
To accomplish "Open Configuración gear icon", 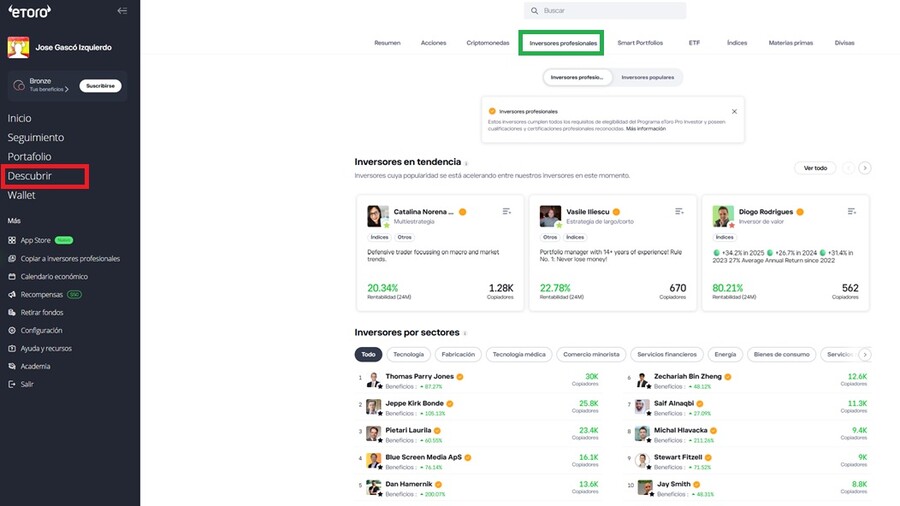I will pyautogui.click(x=12, y=330).
